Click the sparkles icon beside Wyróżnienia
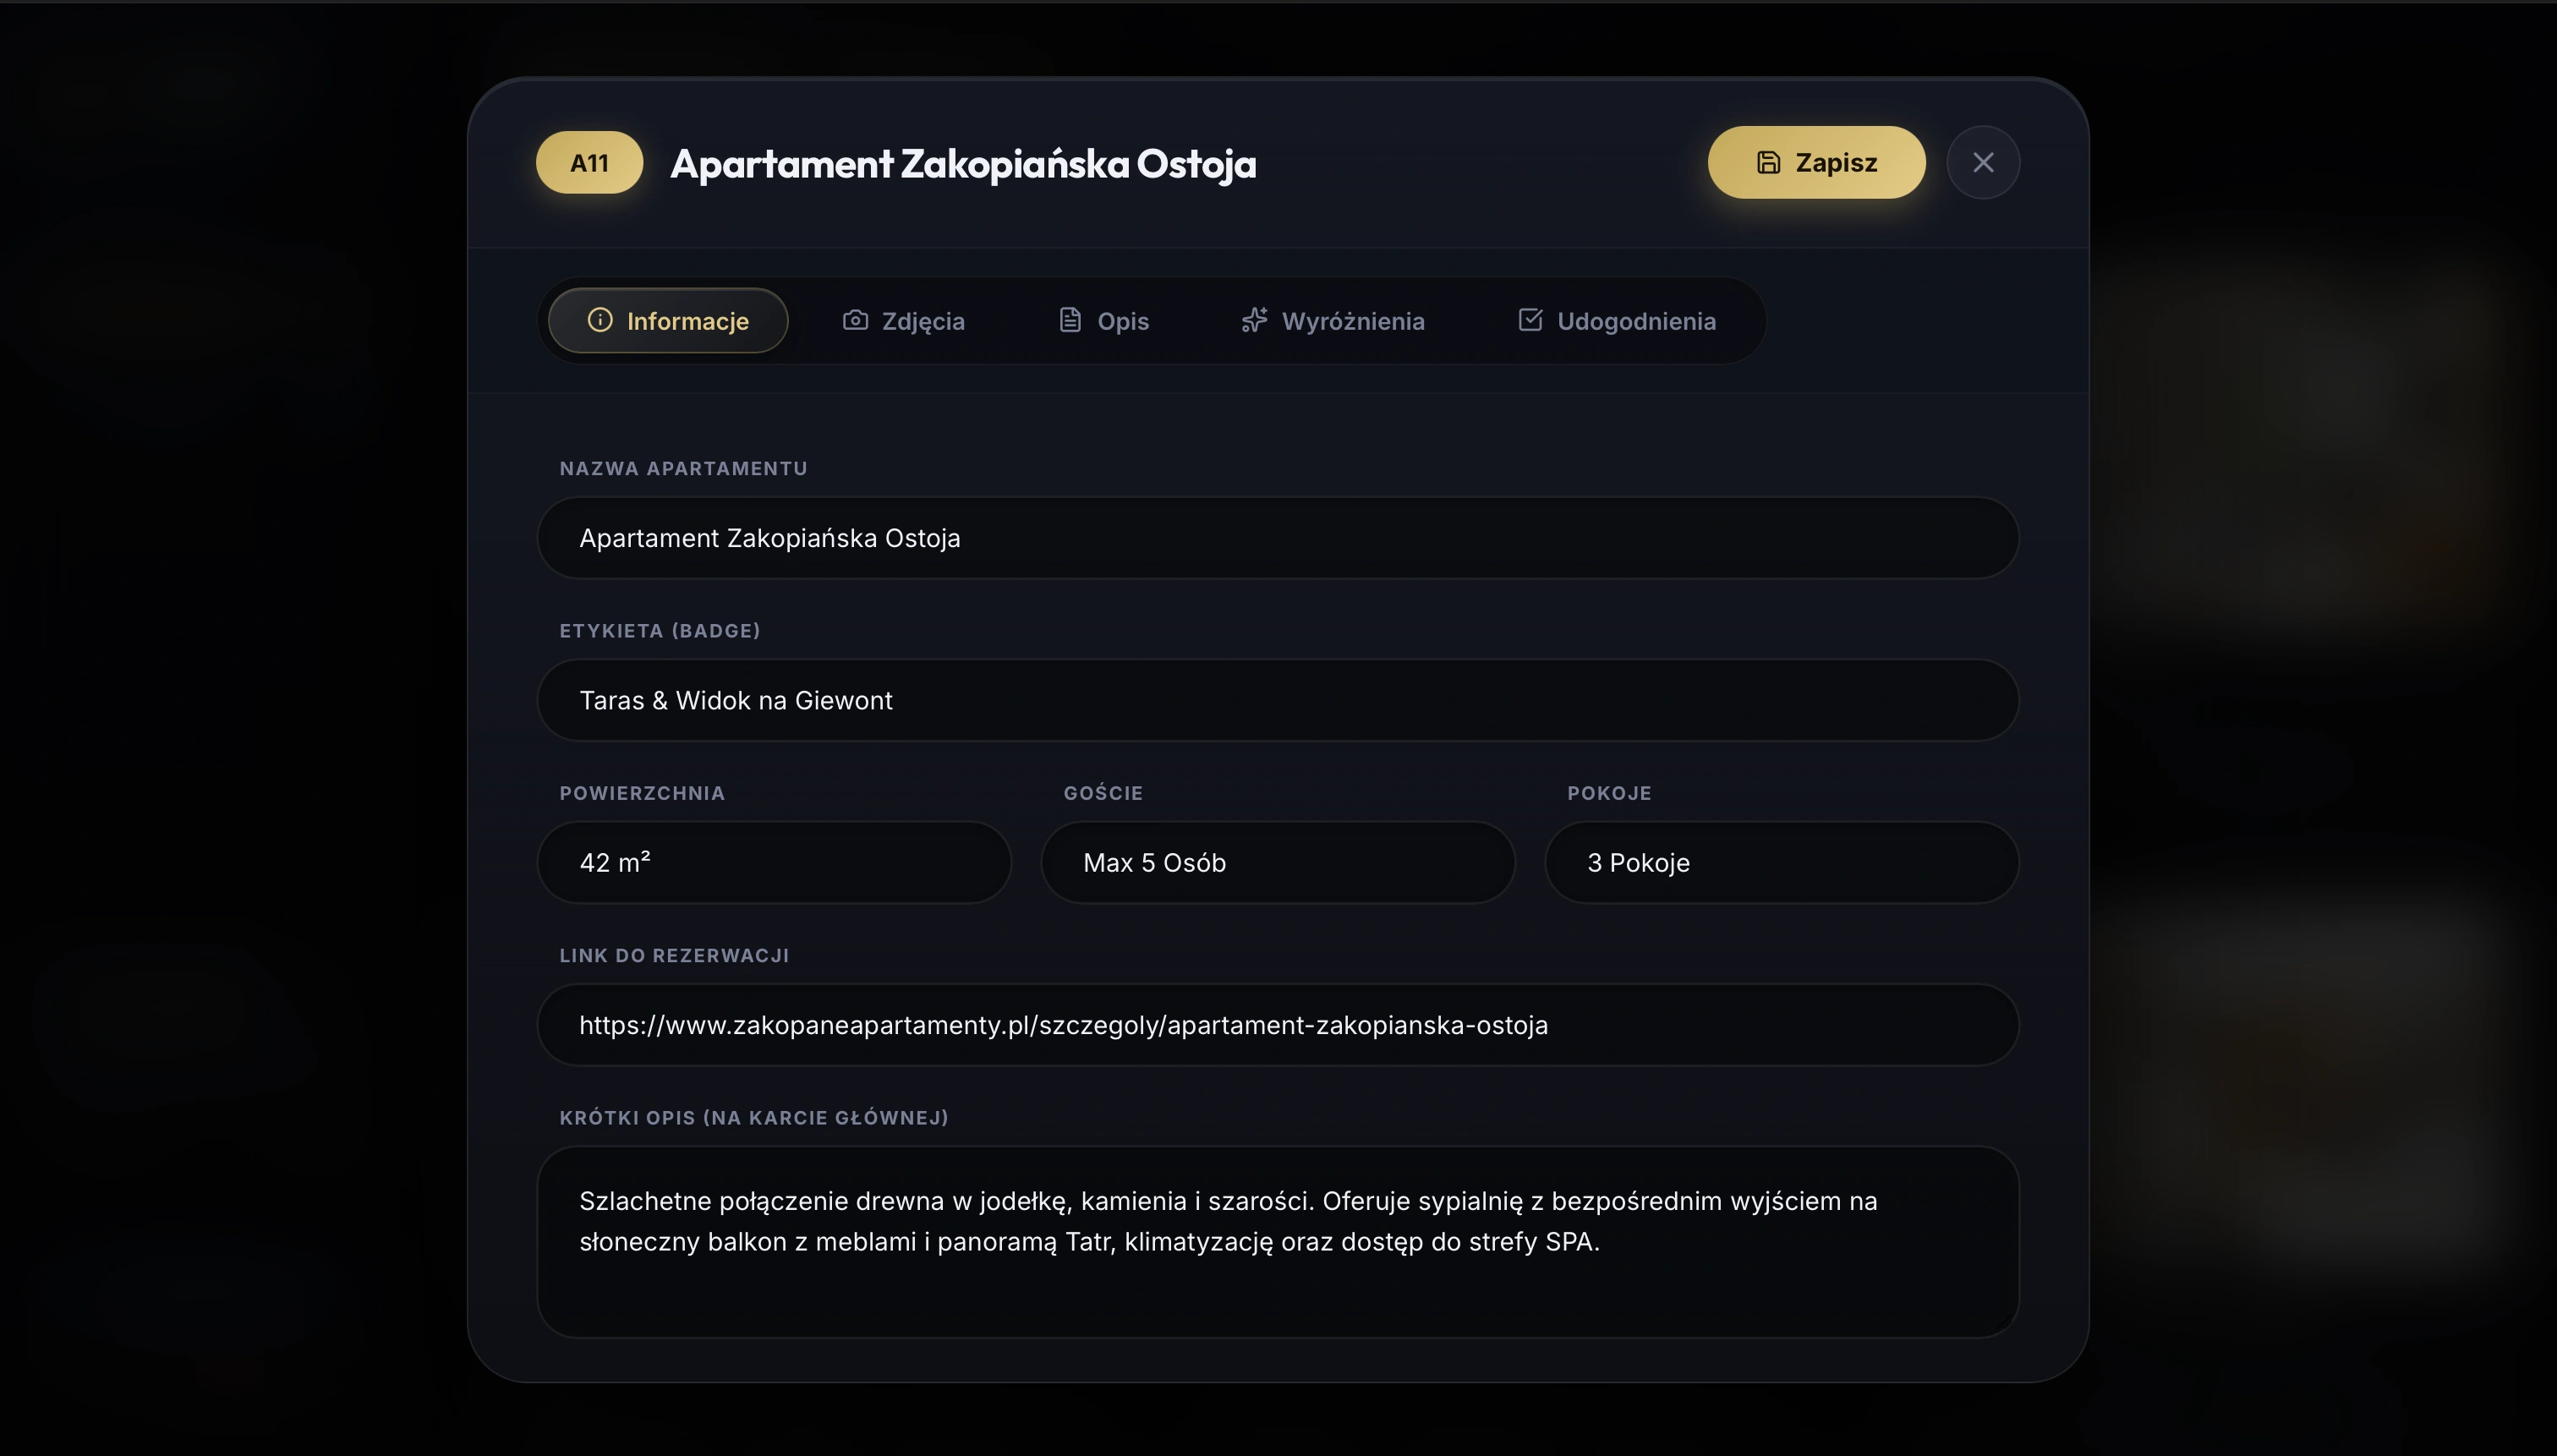The height and width of the screenshot is (1456, 2557). click(1254, 320)
